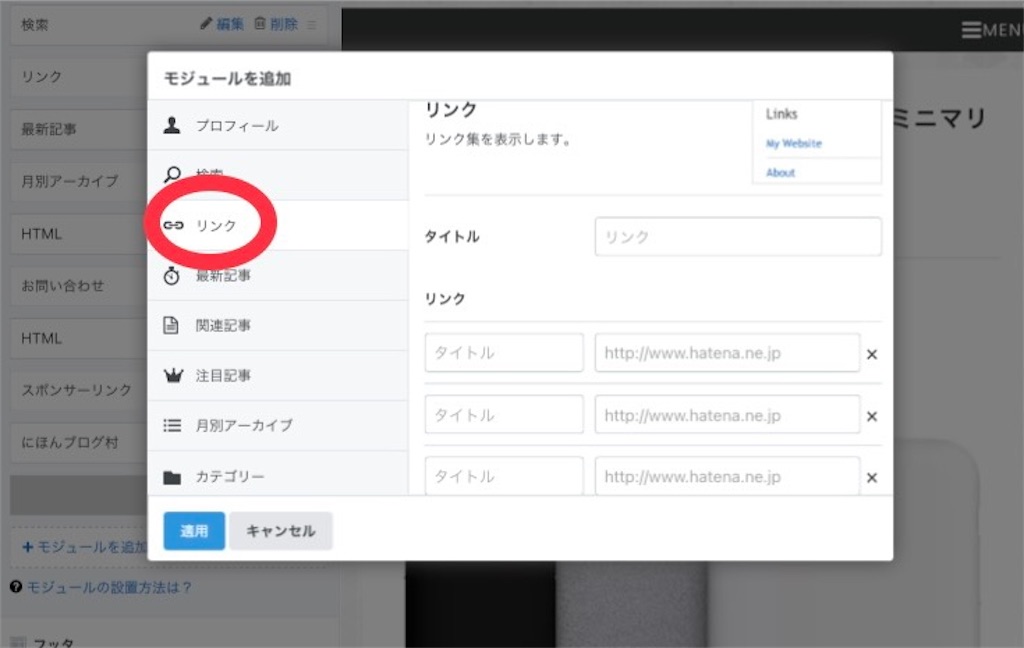Click the crown icon for 注目記事
This screenshot has height=648, width=1024.
coord(173,376)
